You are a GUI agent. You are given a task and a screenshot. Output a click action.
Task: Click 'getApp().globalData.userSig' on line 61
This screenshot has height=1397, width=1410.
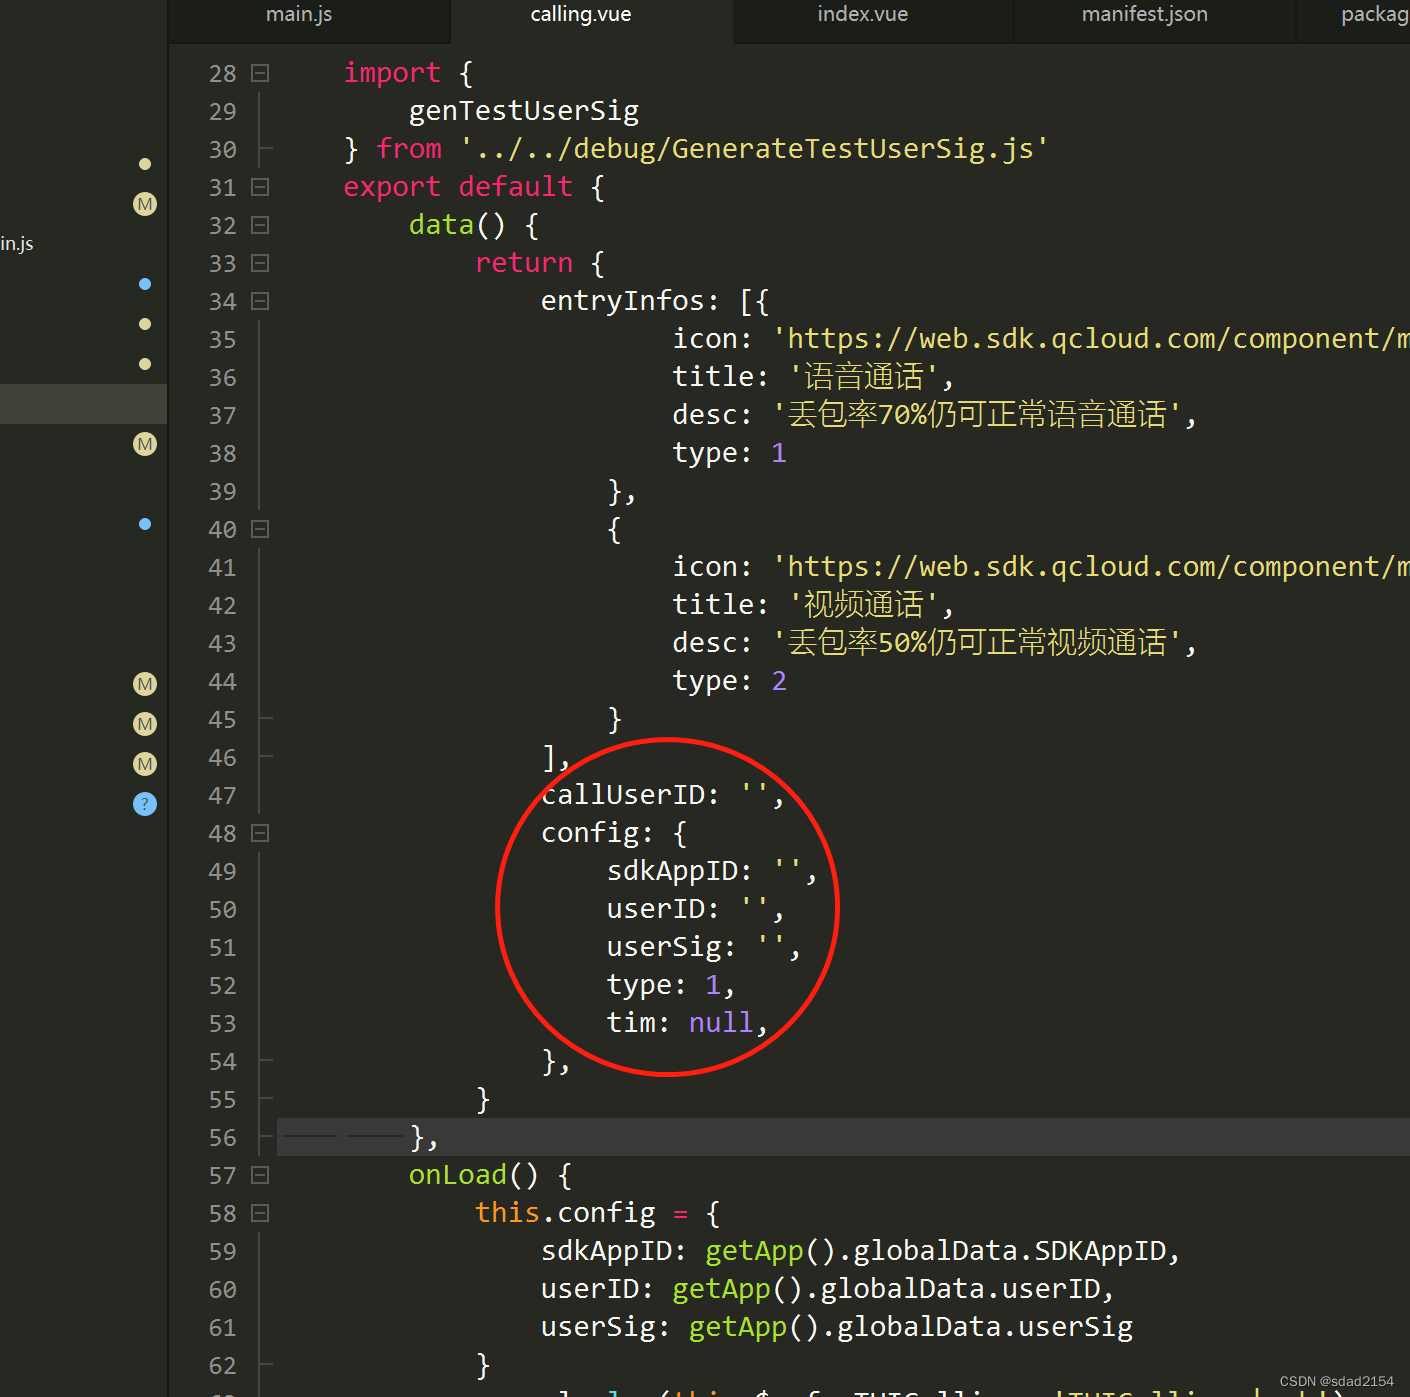pos(911,1327)
